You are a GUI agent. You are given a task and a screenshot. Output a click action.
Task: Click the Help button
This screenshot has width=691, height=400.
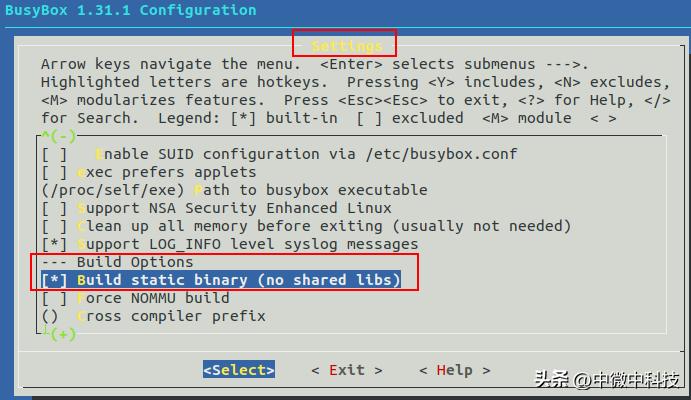click(454, 370)
